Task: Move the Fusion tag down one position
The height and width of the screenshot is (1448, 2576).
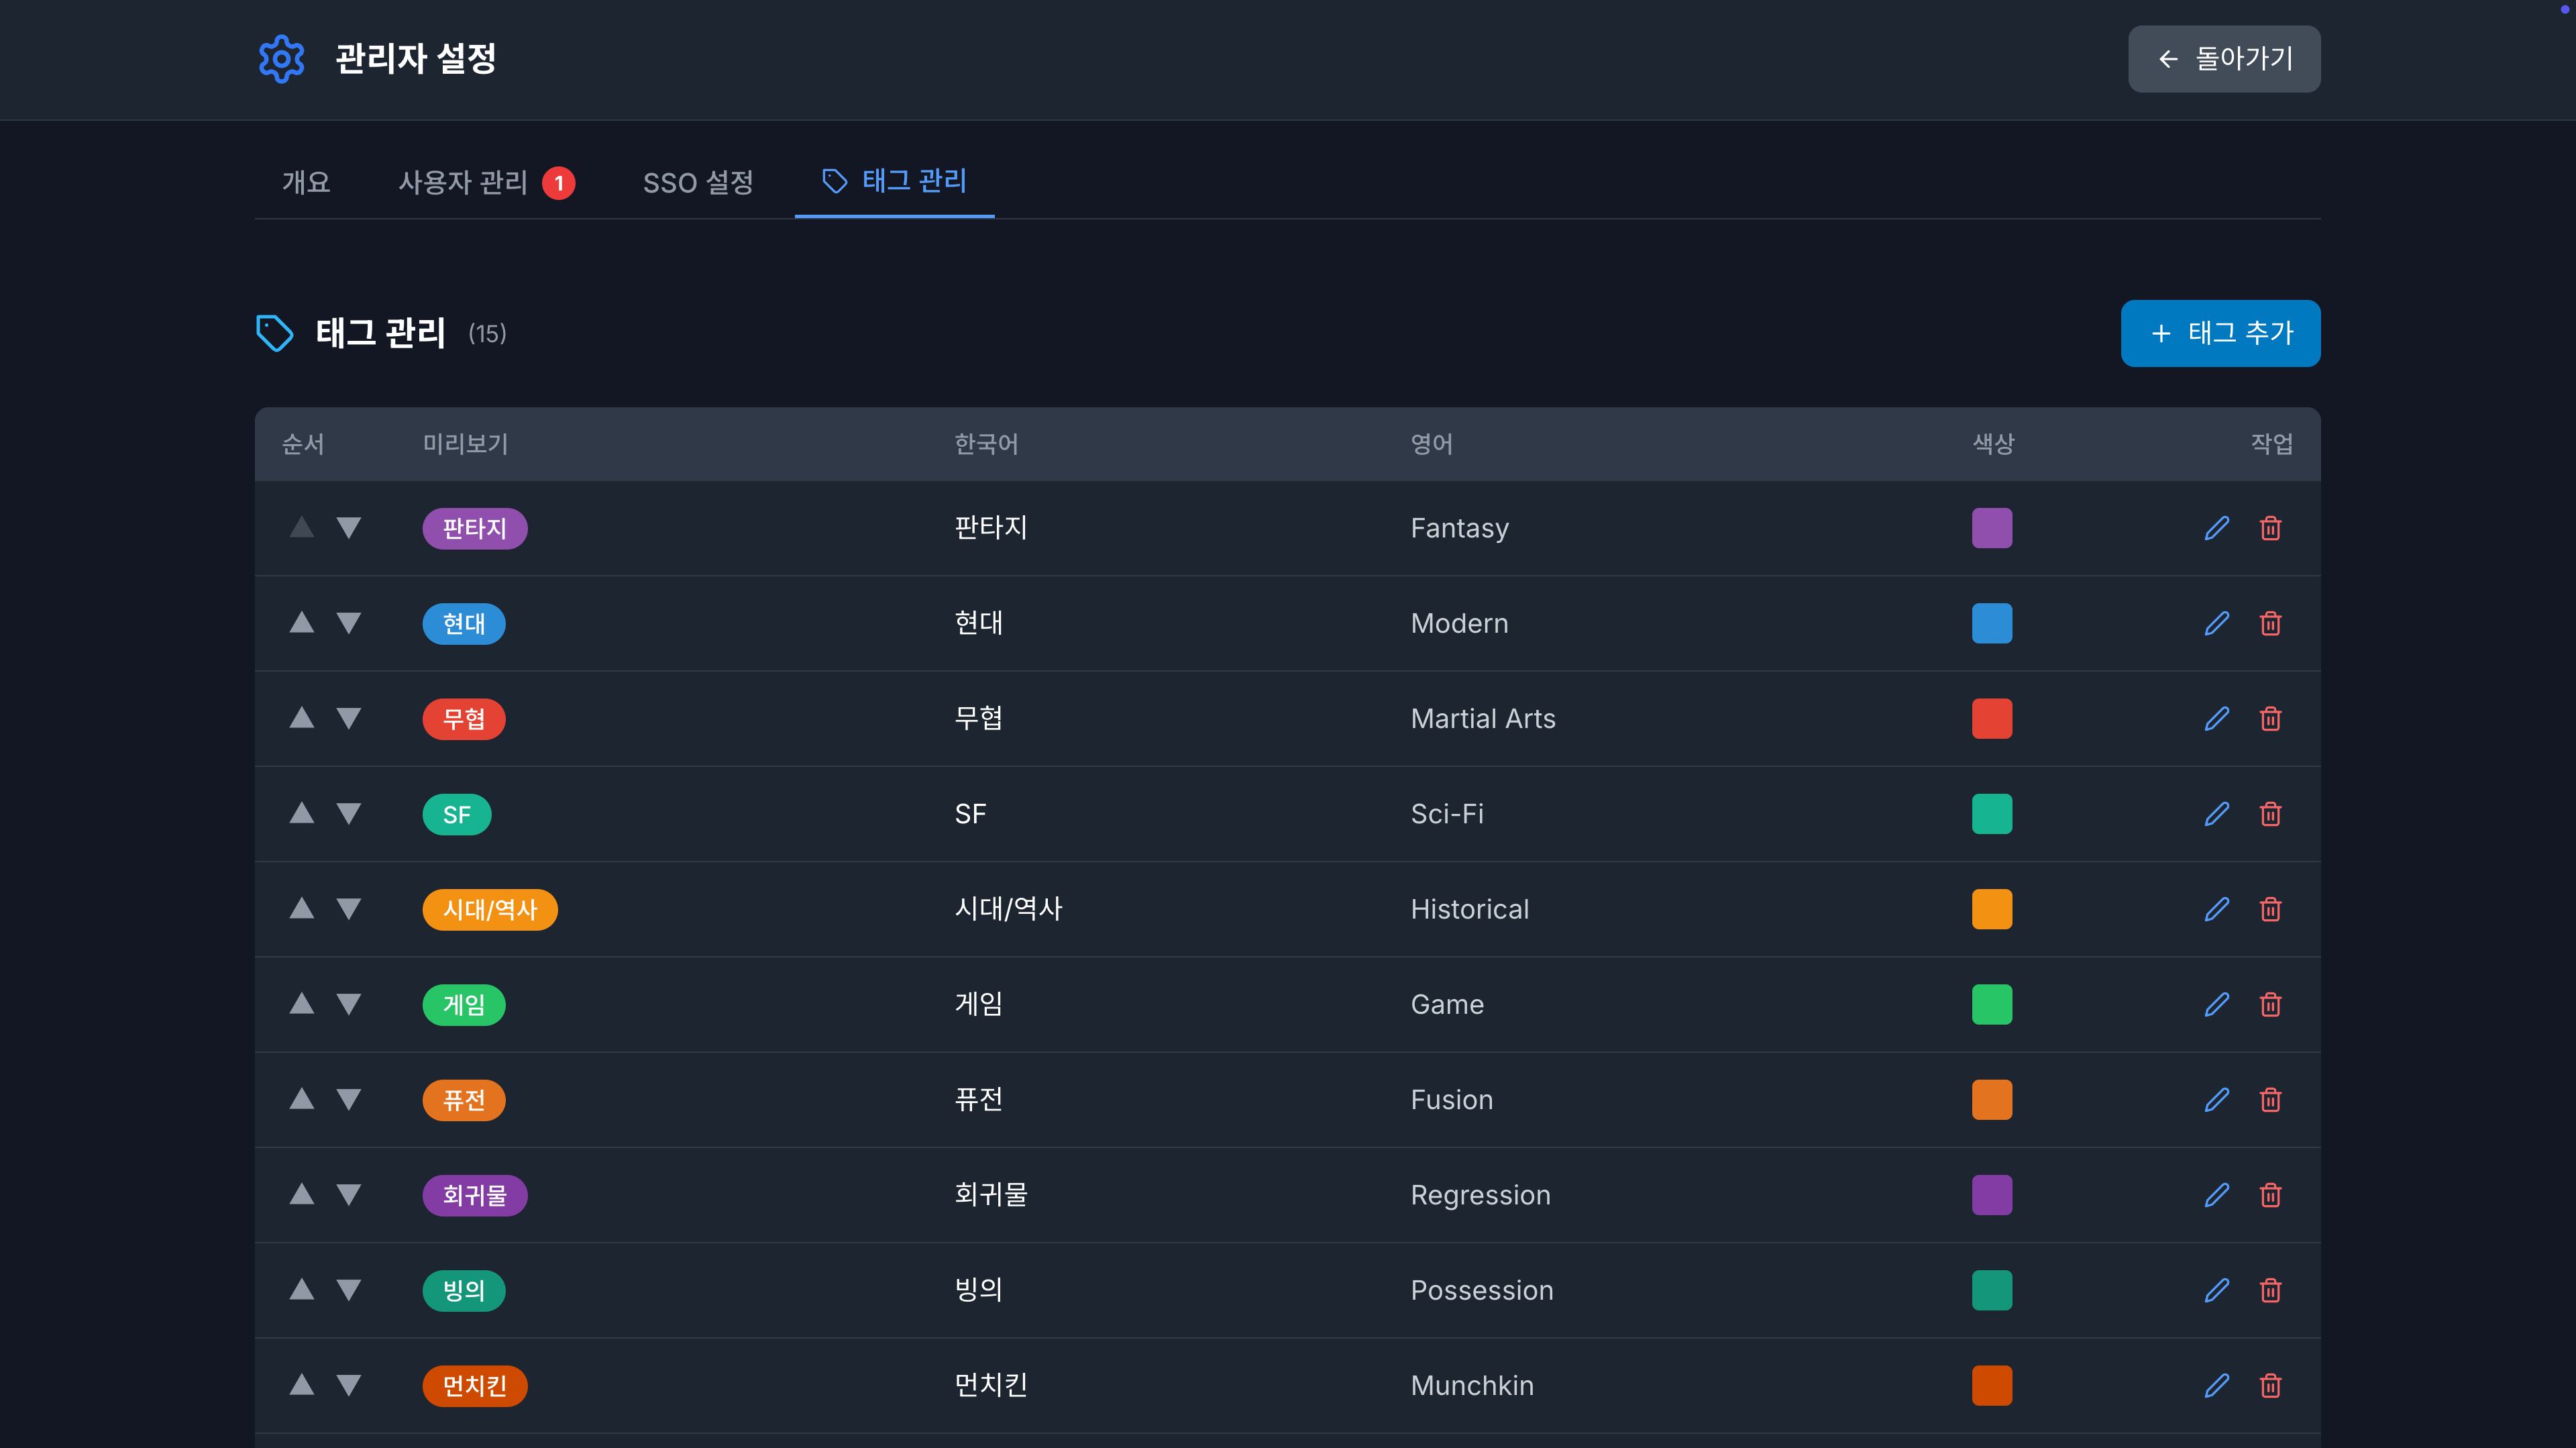Action: [348, 1099]
